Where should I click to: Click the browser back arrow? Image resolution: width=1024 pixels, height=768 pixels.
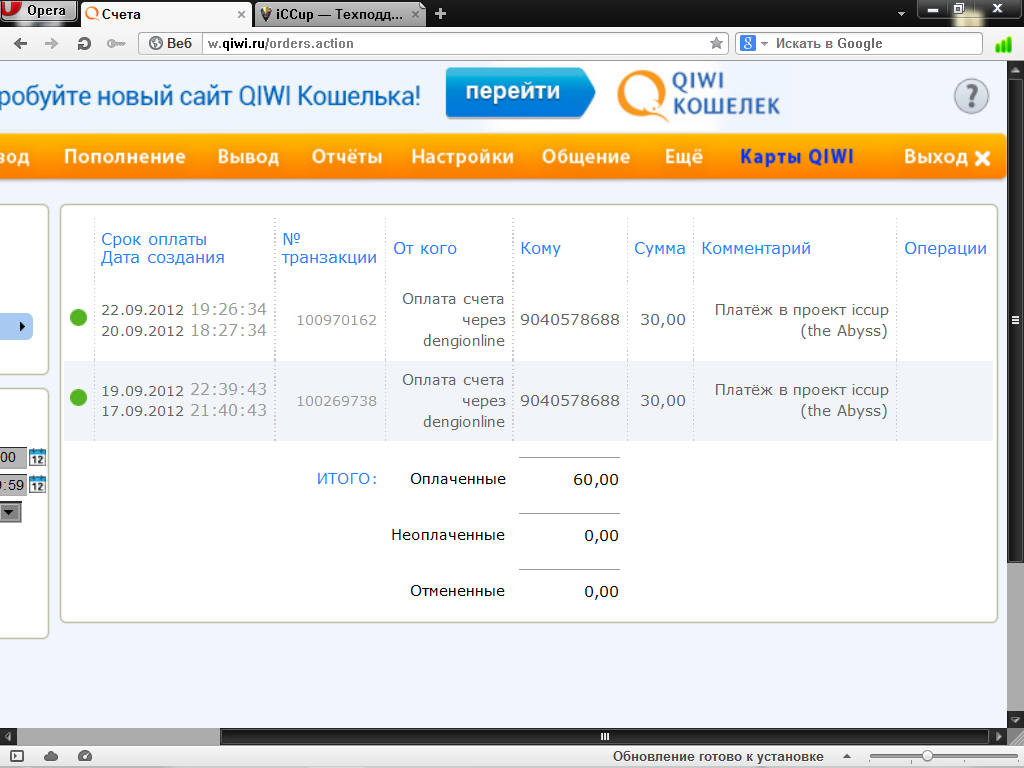pyautogui.click(x=21, y=44)
